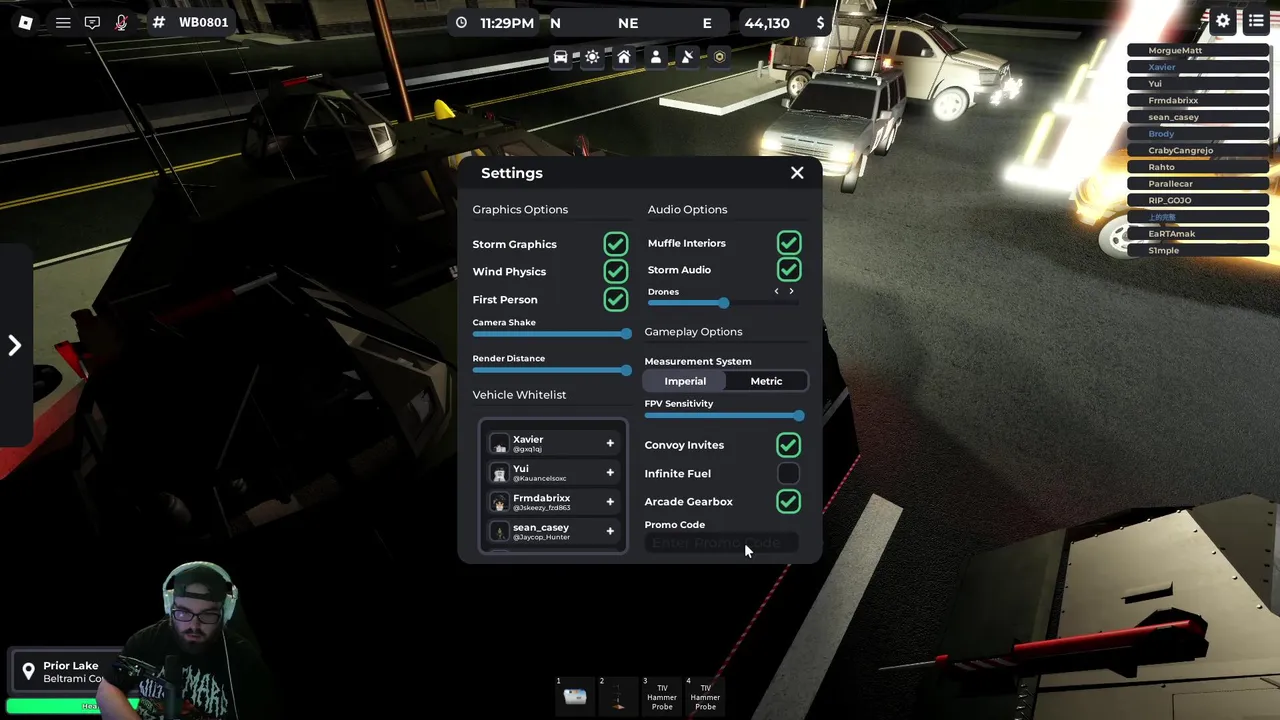Add Yui to vehicle whitelist
Image resolution: width=1280 pixels, height=720 pixels.
[610, 472]
